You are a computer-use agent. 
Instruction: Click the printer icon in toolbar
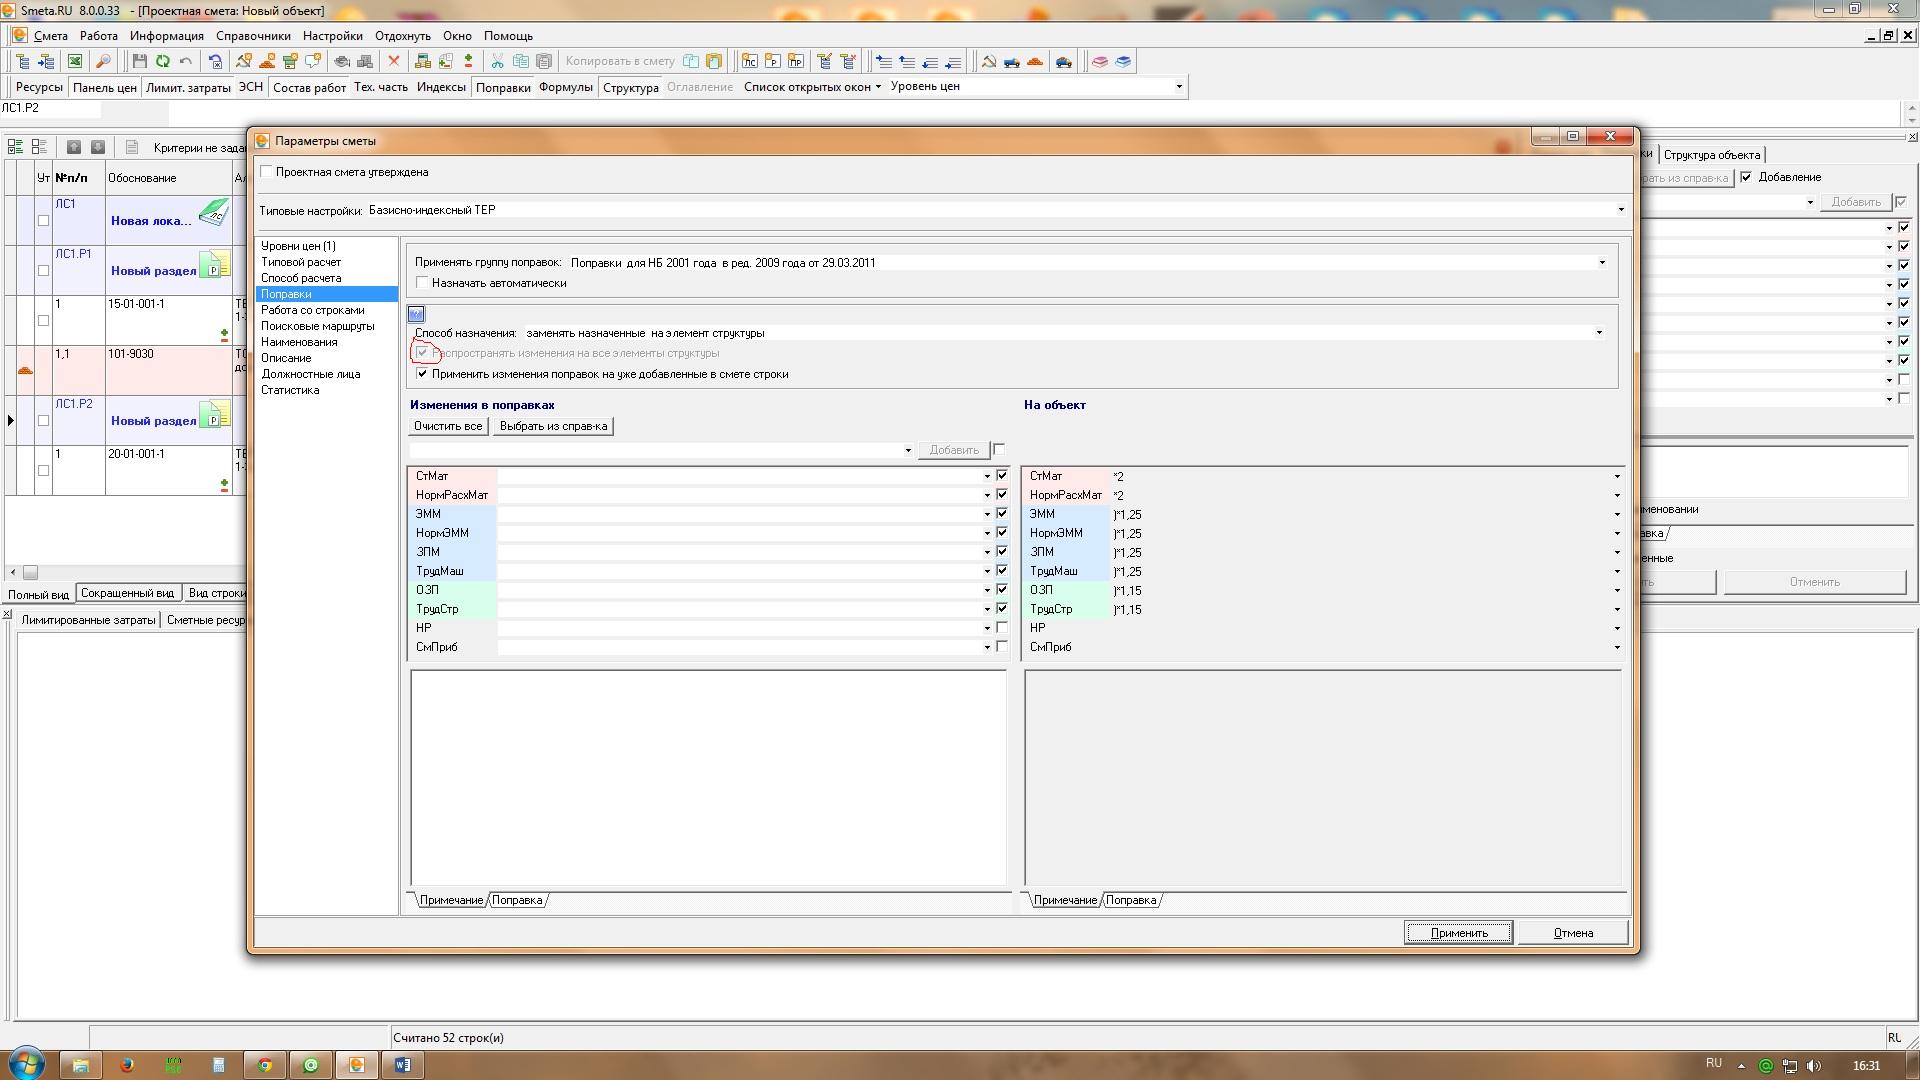(x=341, y=61)
